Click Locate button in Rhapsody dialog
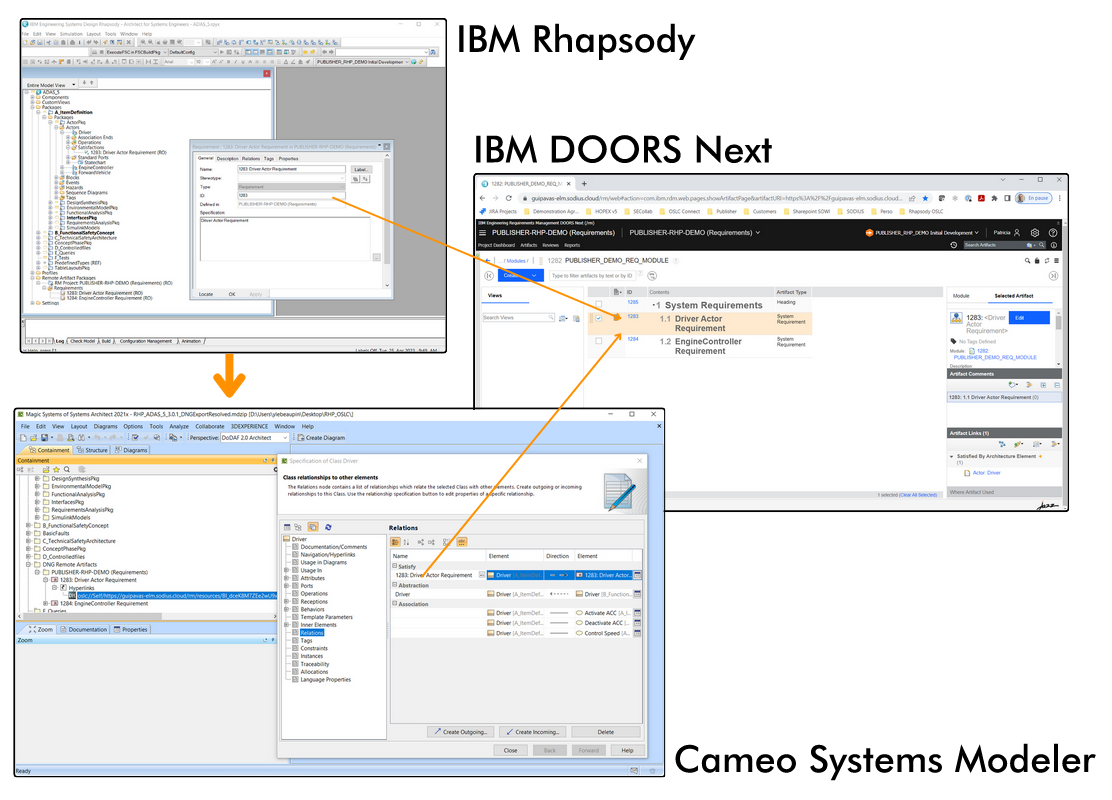This screenshot has height=800, width=1112. 206,294
